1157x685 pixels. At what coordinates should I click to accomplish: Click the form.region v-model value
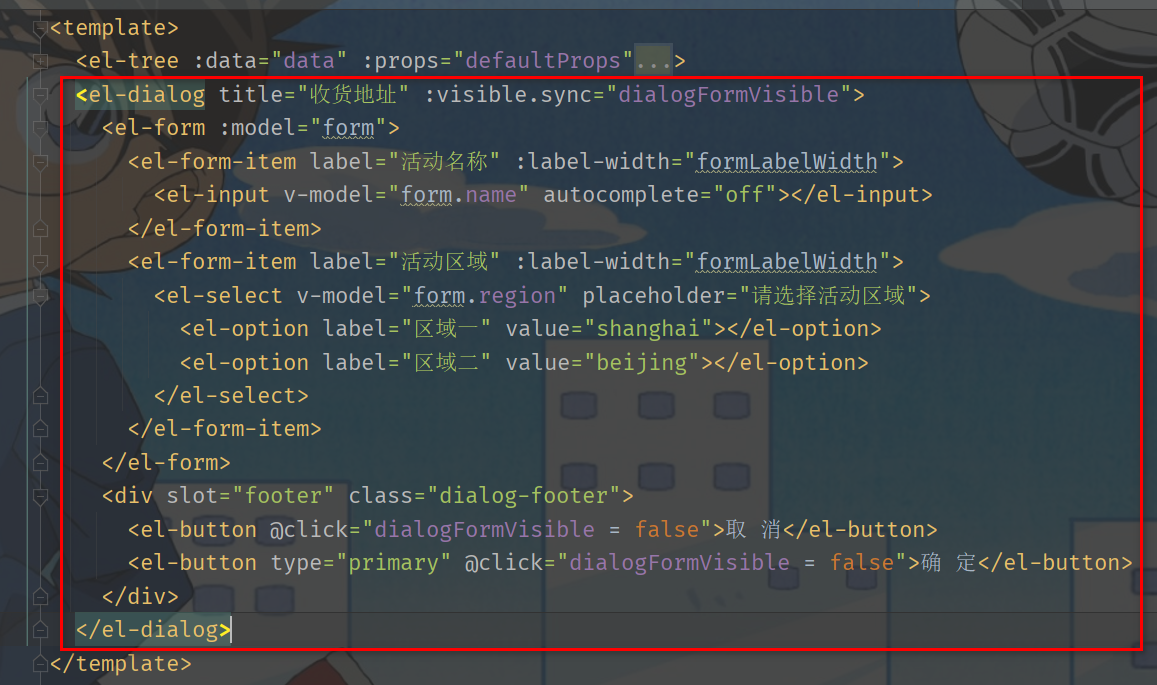(484, 296)
